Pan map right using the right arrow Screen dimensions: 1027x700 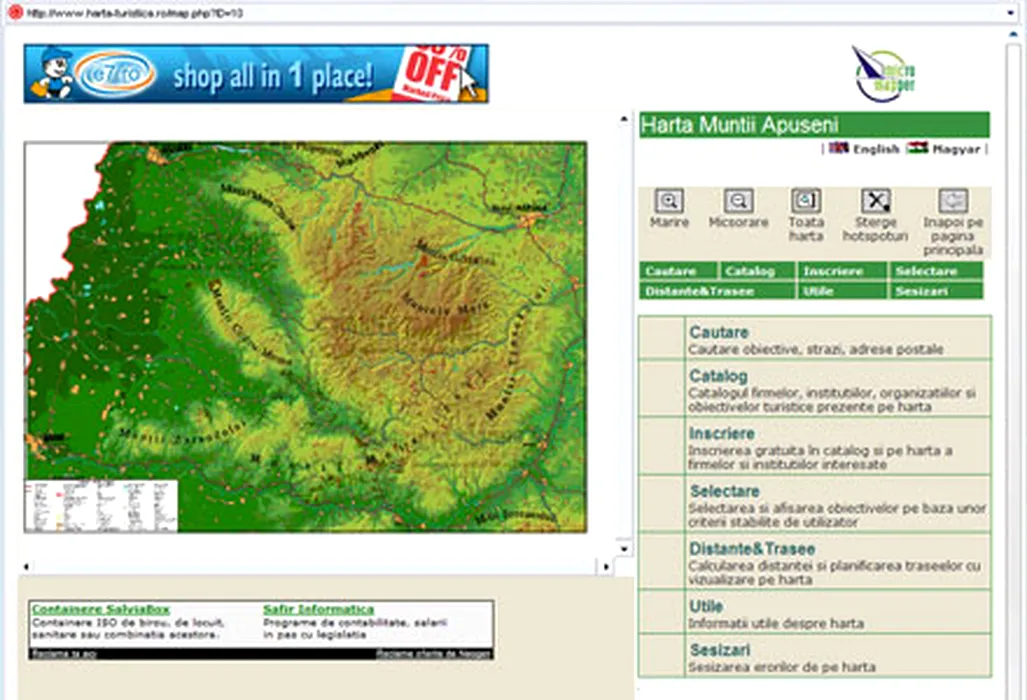605,566
